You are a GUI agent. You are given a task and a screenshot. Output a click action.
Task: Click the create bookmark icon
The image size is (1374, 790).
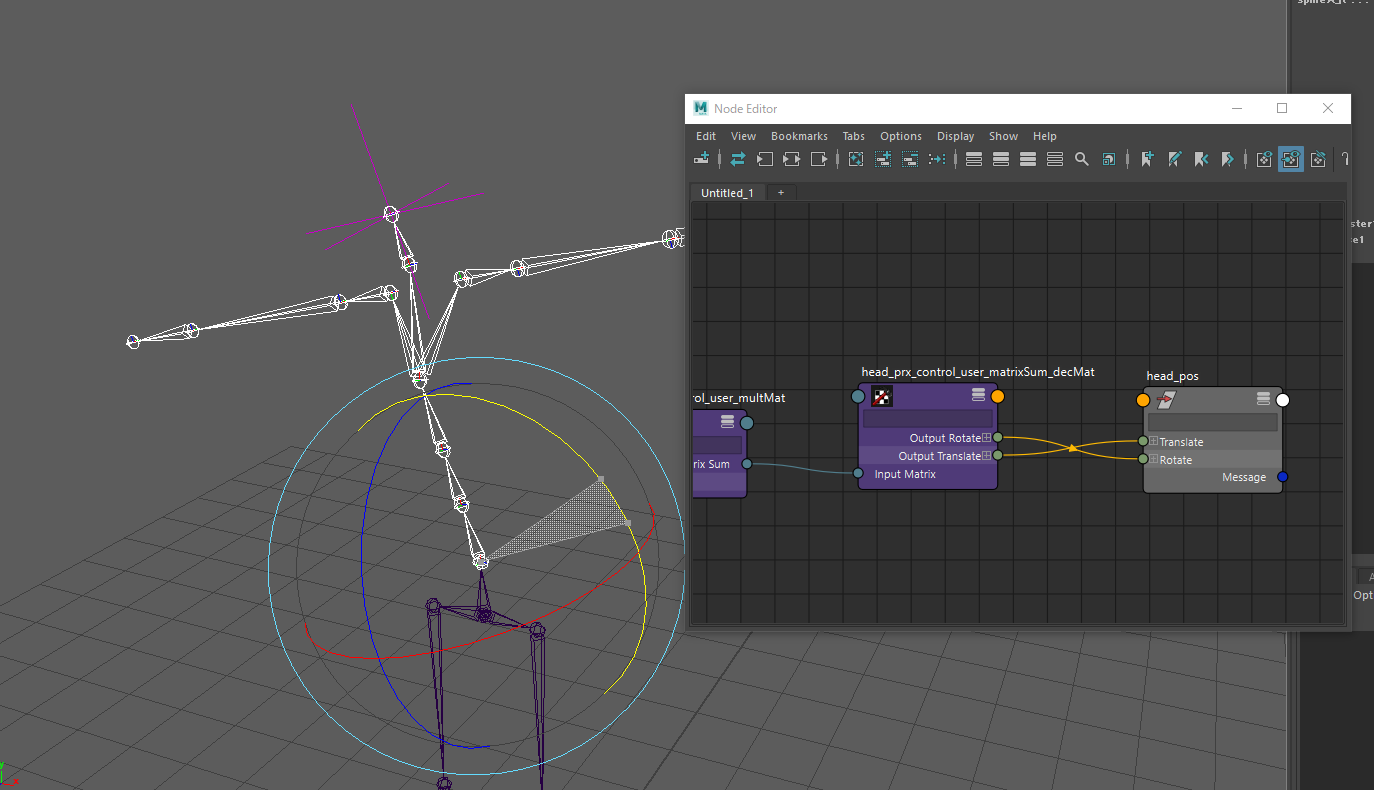[1146, 159]
